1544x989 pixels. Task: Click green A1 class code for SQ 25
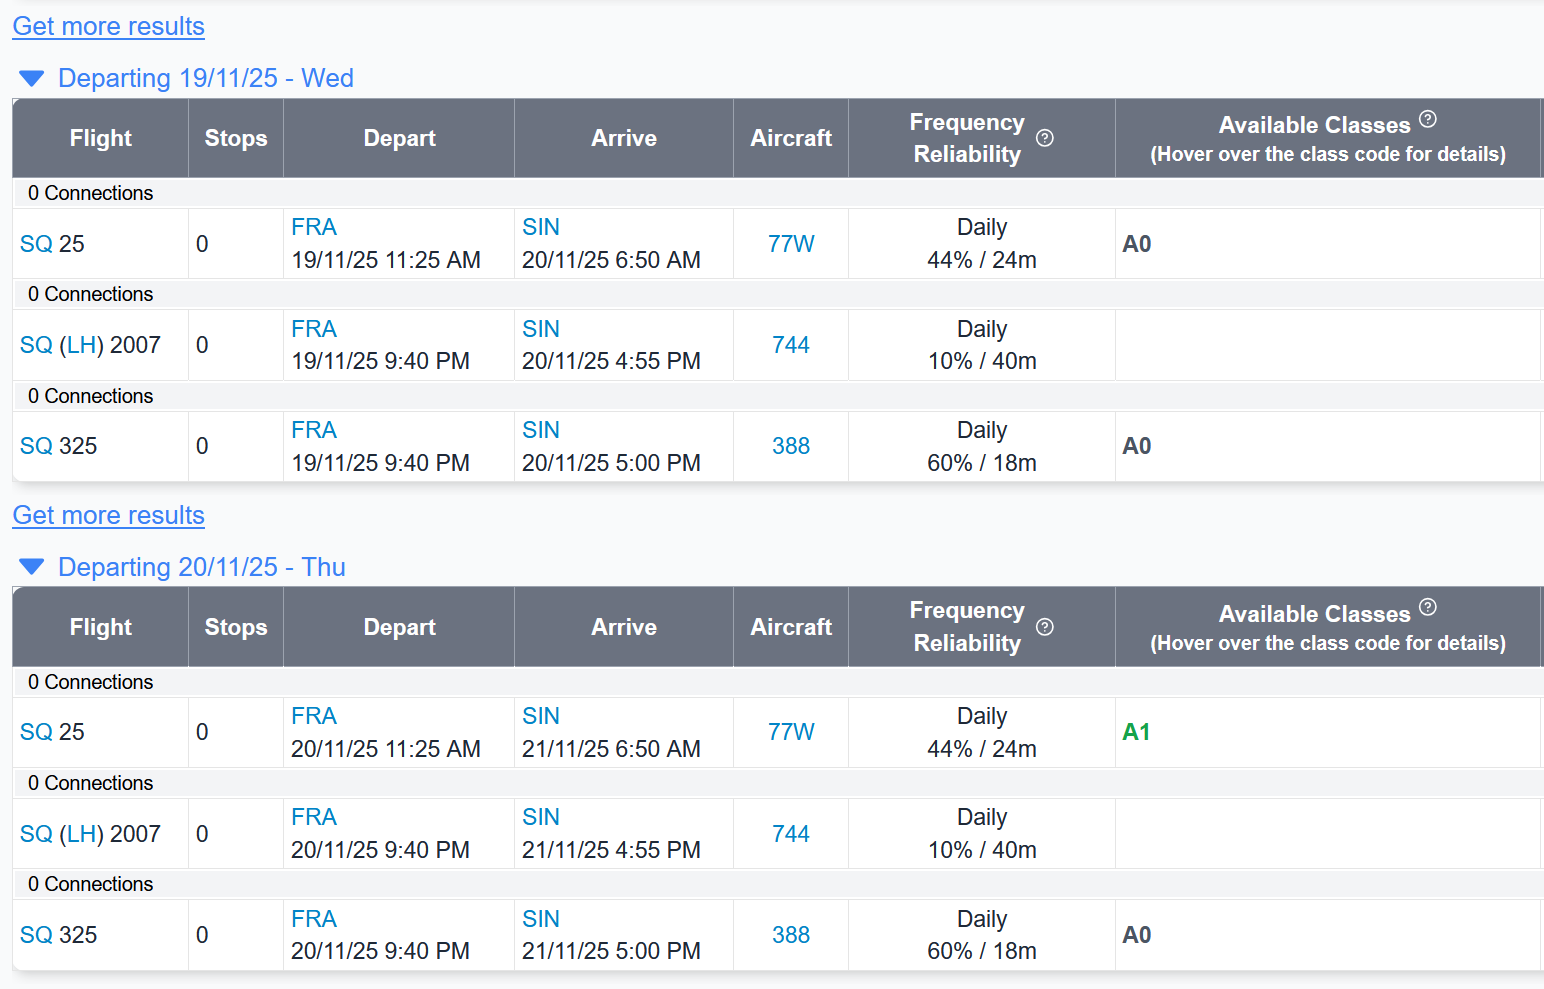tap(1136, 732)
